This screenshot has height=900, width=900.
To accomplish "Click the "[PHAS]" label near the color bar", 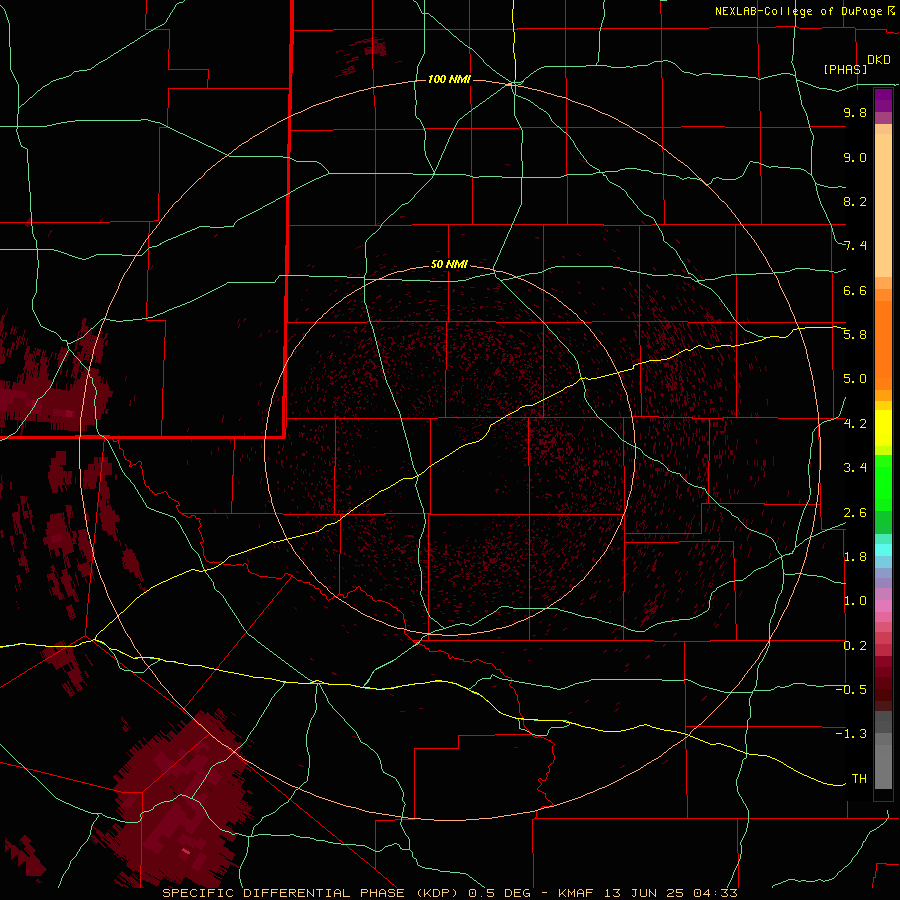I will point(845,69).
